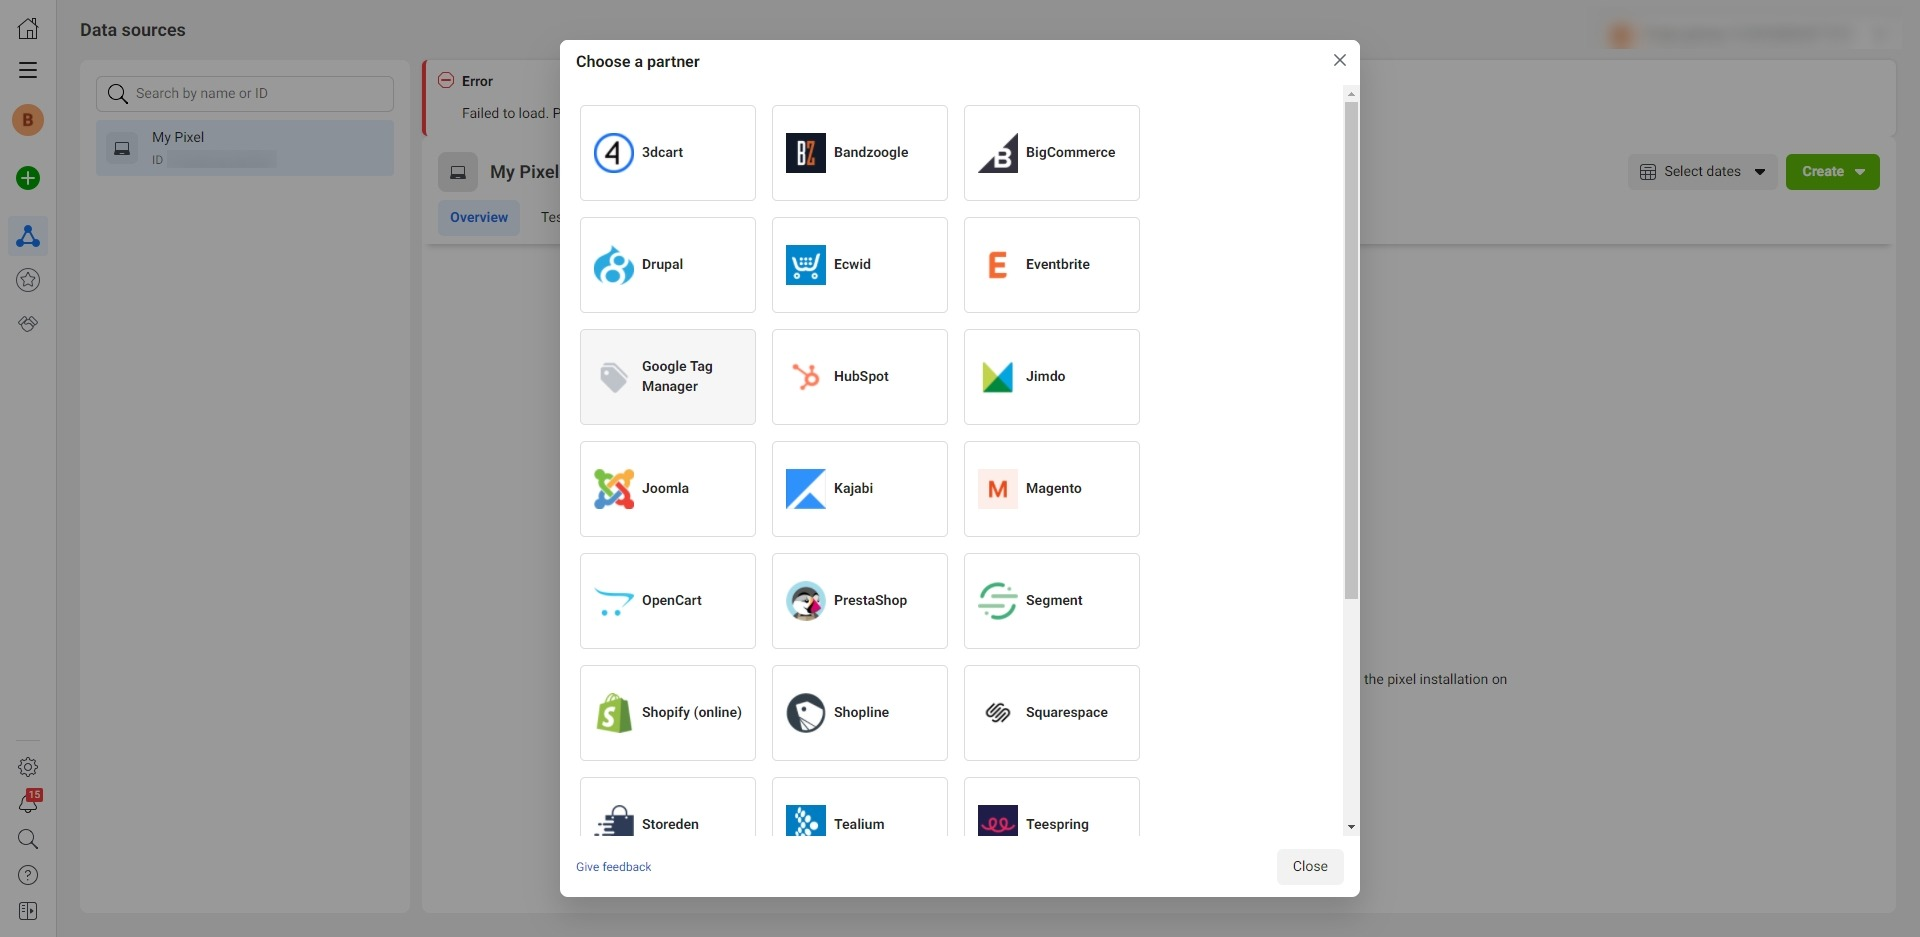The image size is (1920, 937).
Task: Click the Squarespace label text
Action: 1067,713
